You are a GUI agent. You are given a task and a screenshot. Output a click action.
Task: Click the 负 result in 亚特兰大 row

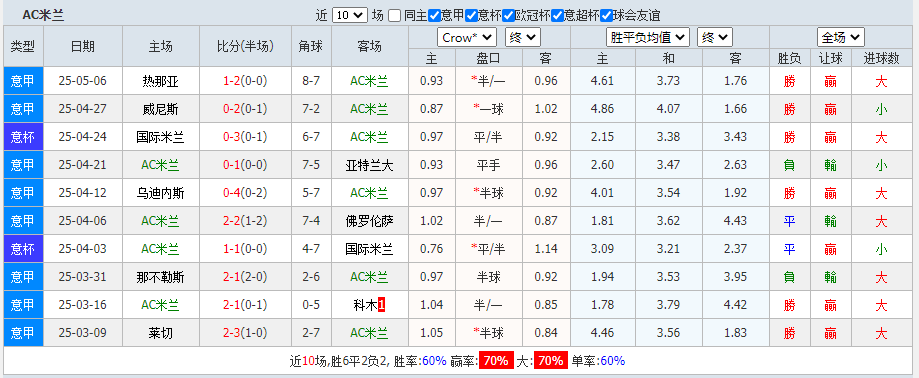789,165
